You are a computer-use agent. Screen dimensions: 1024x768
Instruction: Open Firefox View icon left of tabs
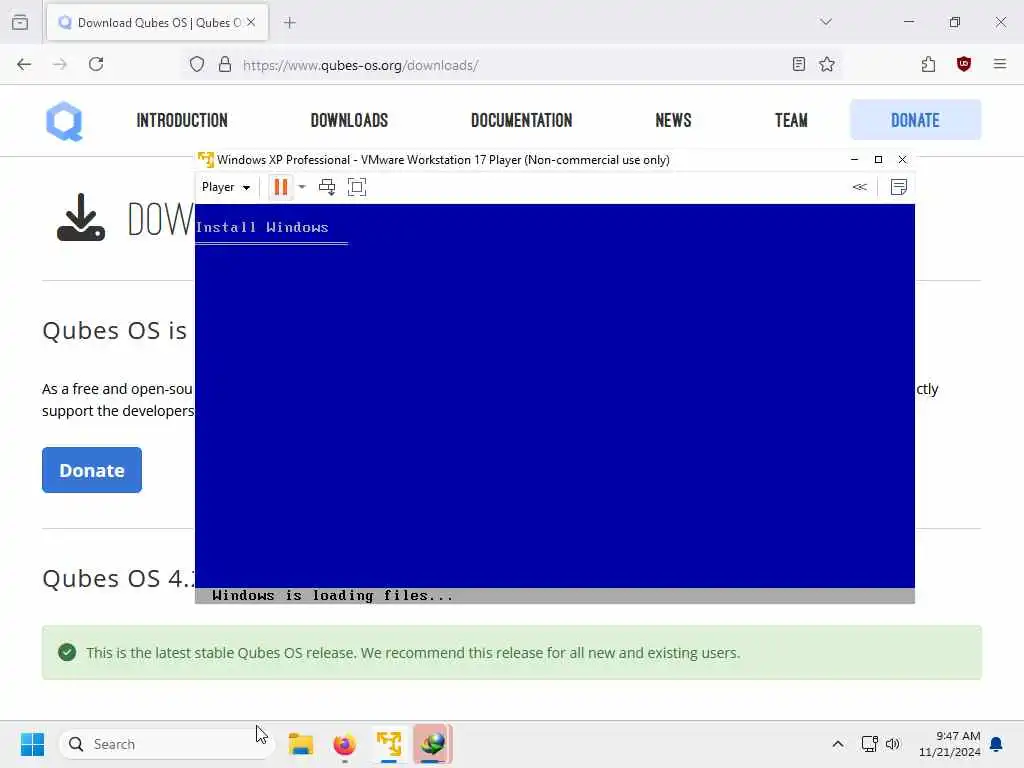click(x=20, y=22)
